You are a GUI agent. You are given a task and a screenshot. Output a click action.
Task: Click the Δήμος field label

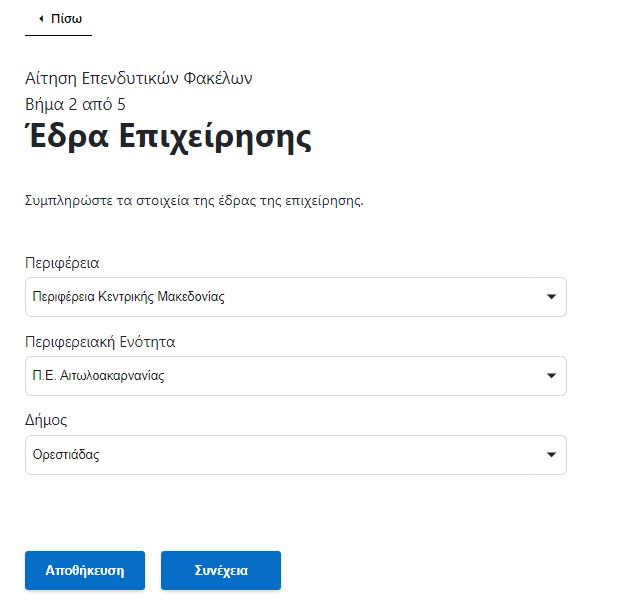pos(46,420)
